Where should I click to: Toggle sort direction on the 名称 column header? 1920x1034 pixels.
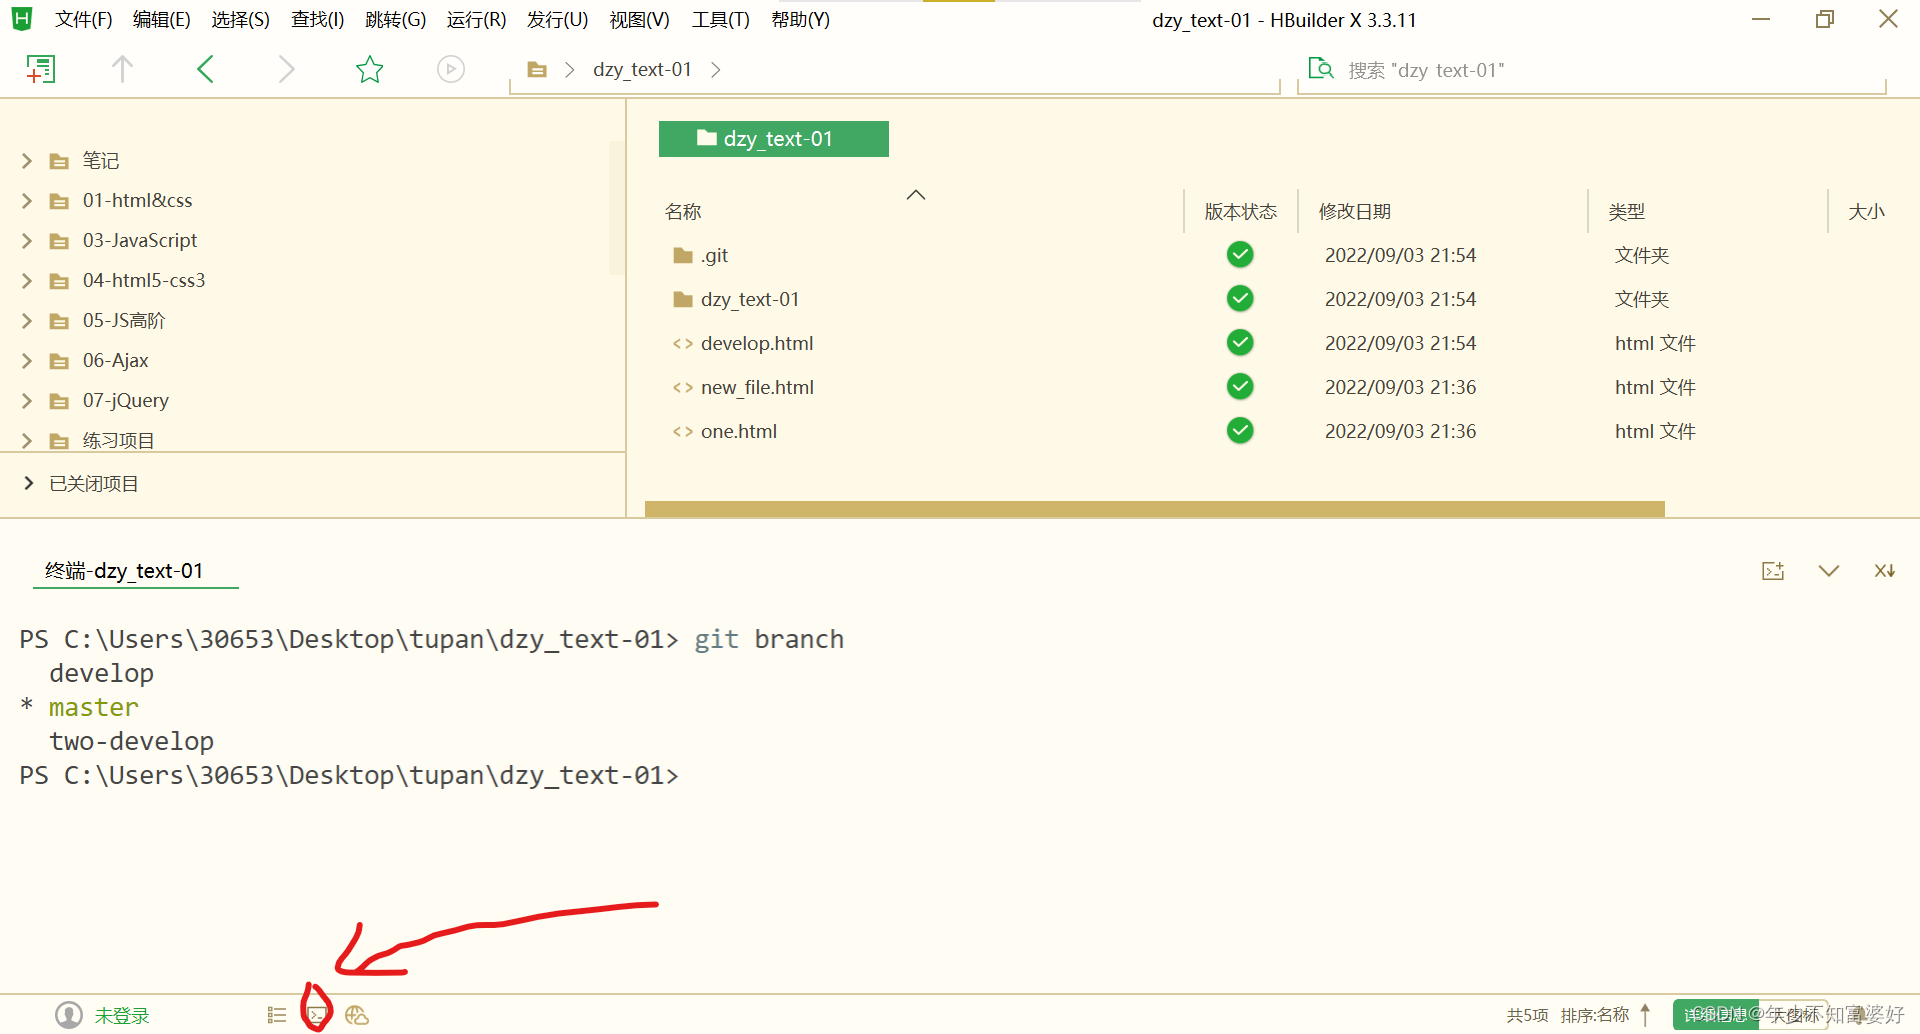click(x=915, y=196)
